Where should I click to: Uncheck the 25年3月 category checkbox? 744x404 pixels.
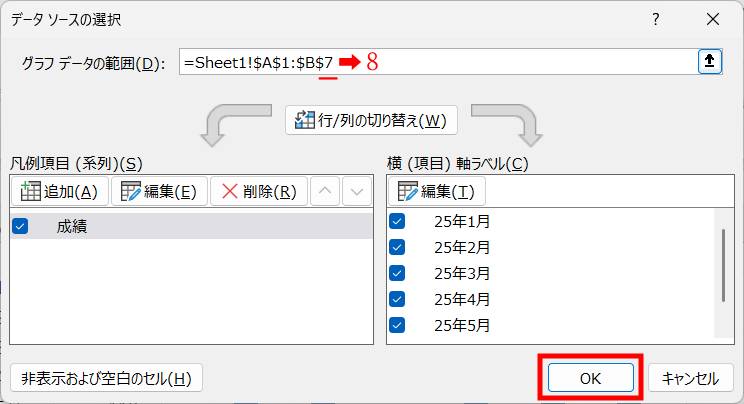point(397,273)
